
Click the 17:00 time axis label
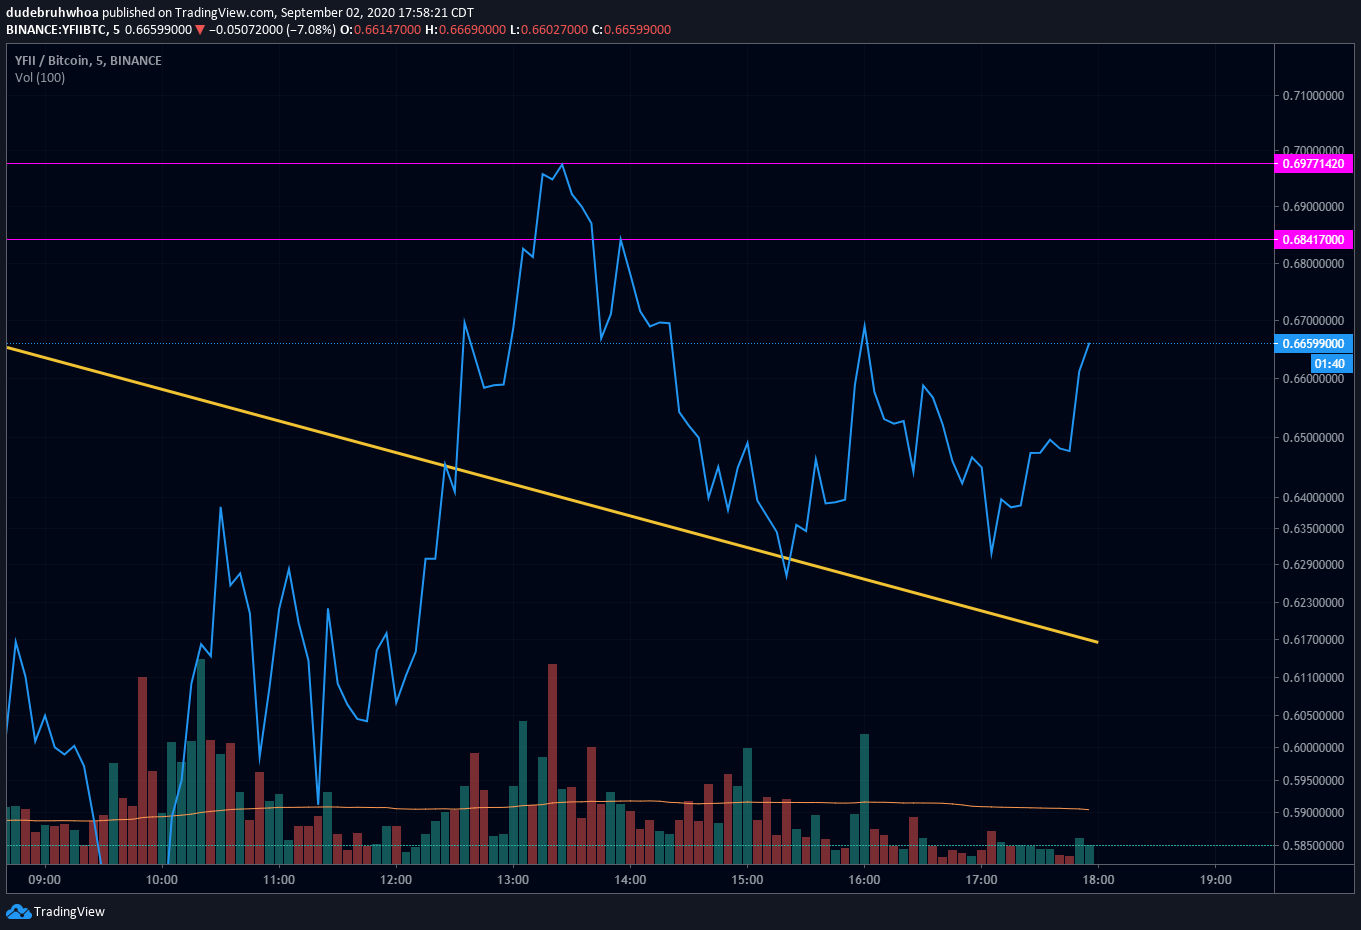(x=982, y=880)
